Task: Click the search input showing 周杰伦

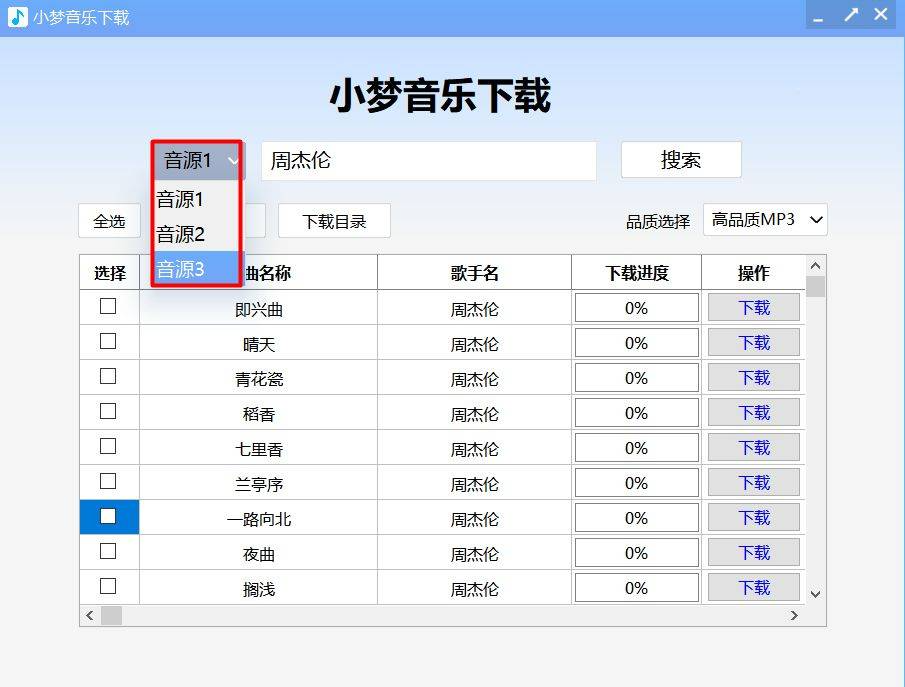Action: point(428,160)
